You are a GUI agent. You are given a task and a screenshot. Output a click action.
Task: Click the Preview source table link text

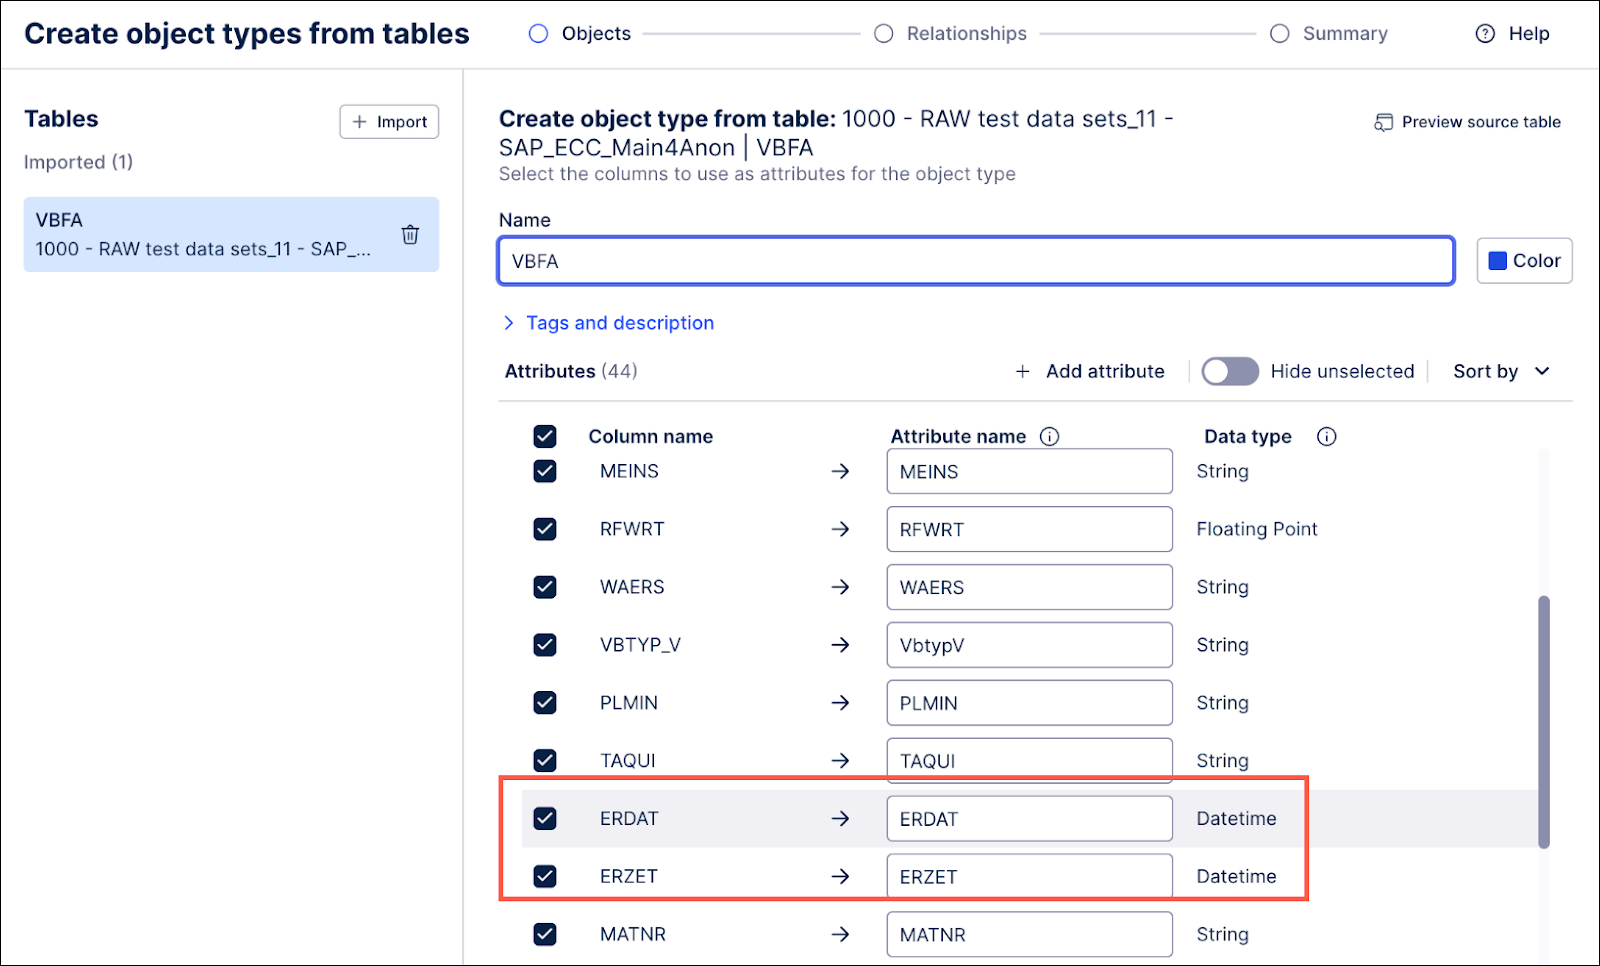click(x=1481, y=122)
